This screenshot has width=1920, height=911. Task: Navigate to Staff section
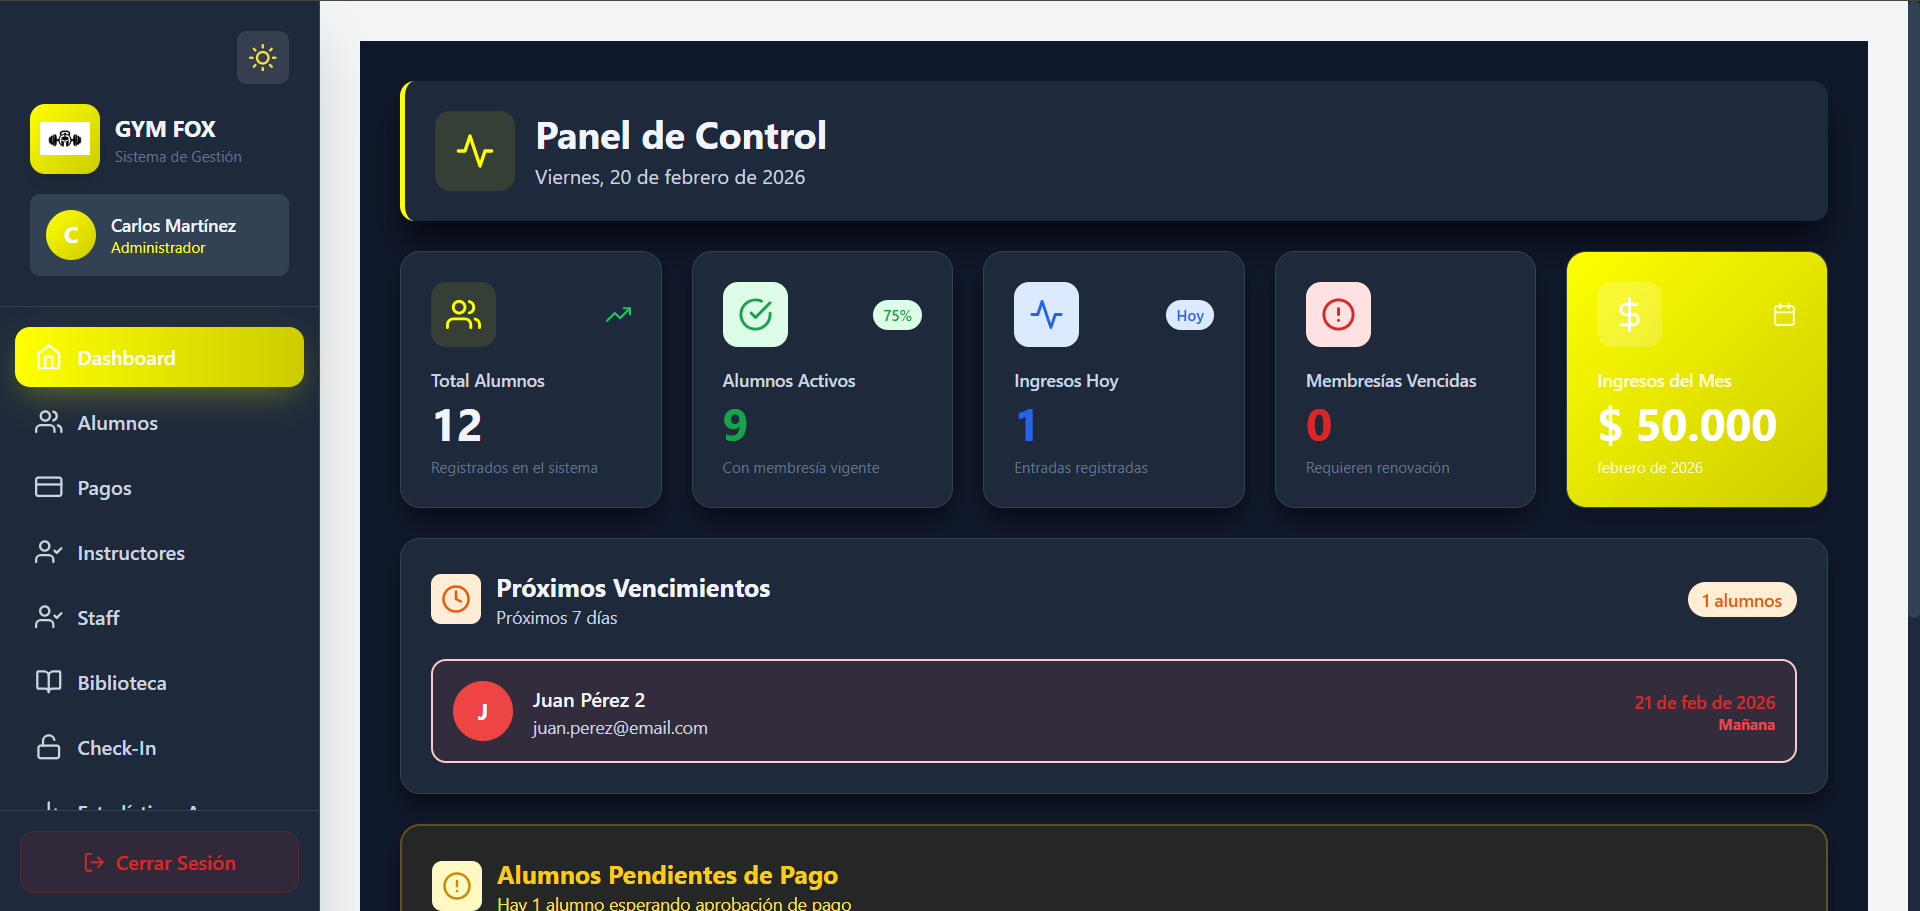[x=98, y=618]
